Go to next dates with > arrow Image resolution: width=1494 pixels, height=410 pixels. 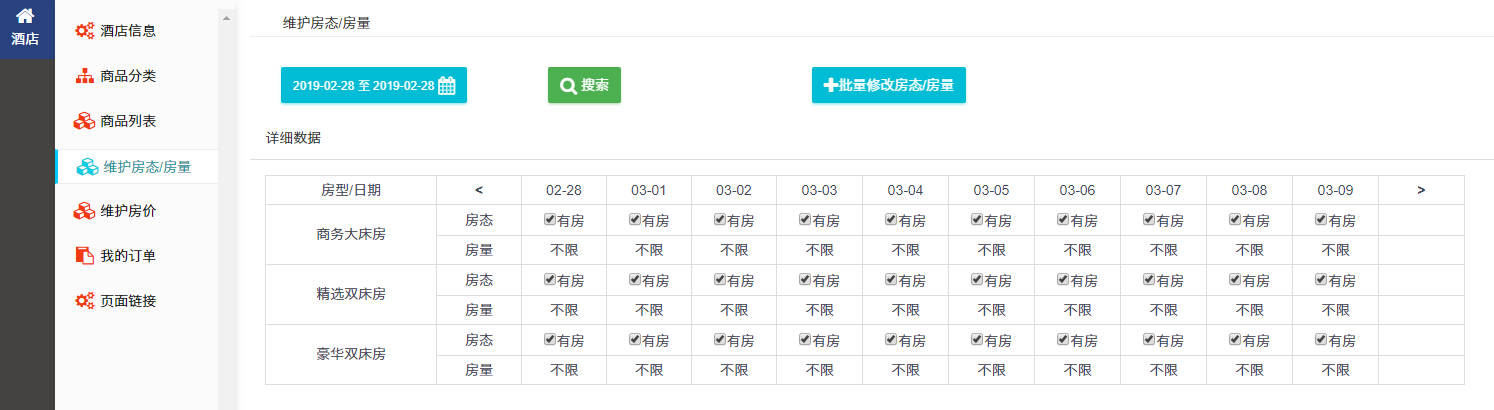pyautogui.click(x=1421, y=190)
